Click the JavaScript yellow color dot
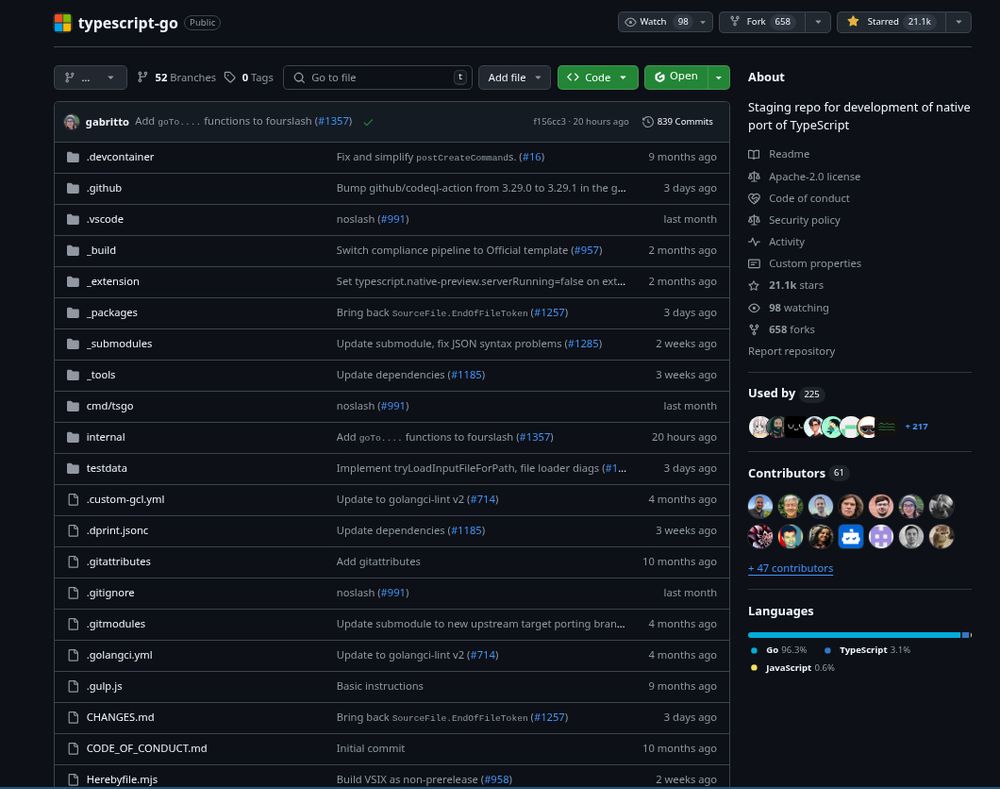 (754, 668)
